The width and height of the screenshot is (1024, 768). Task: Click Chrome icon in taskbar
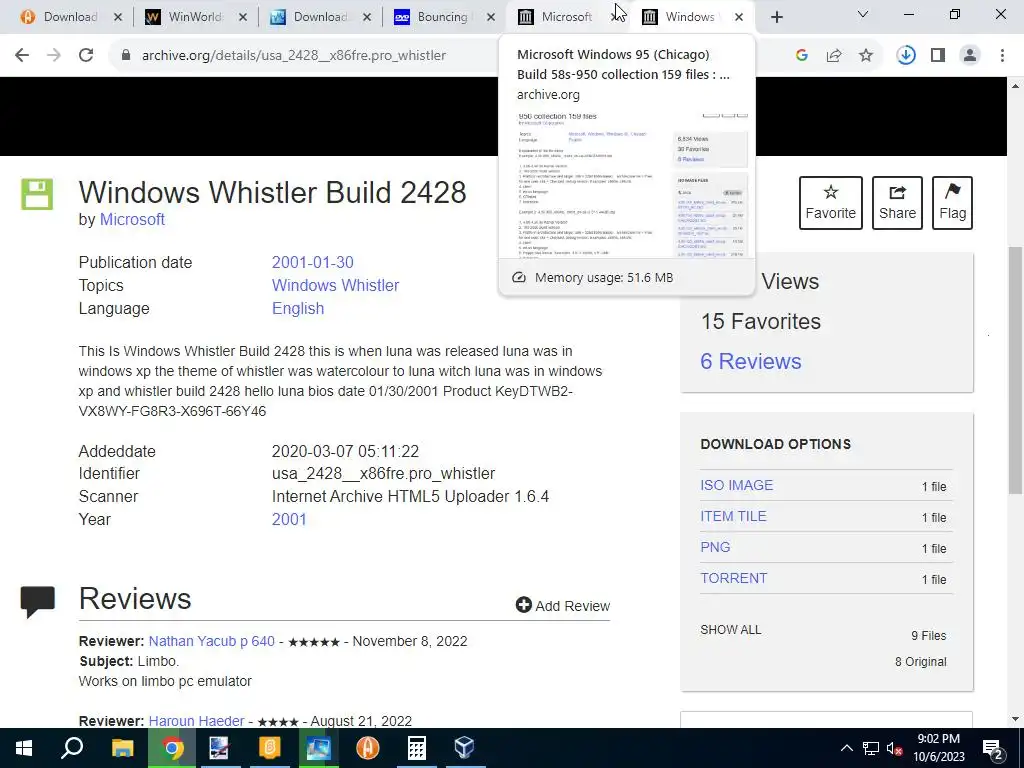pyautogui.click(x=172, y=748)
